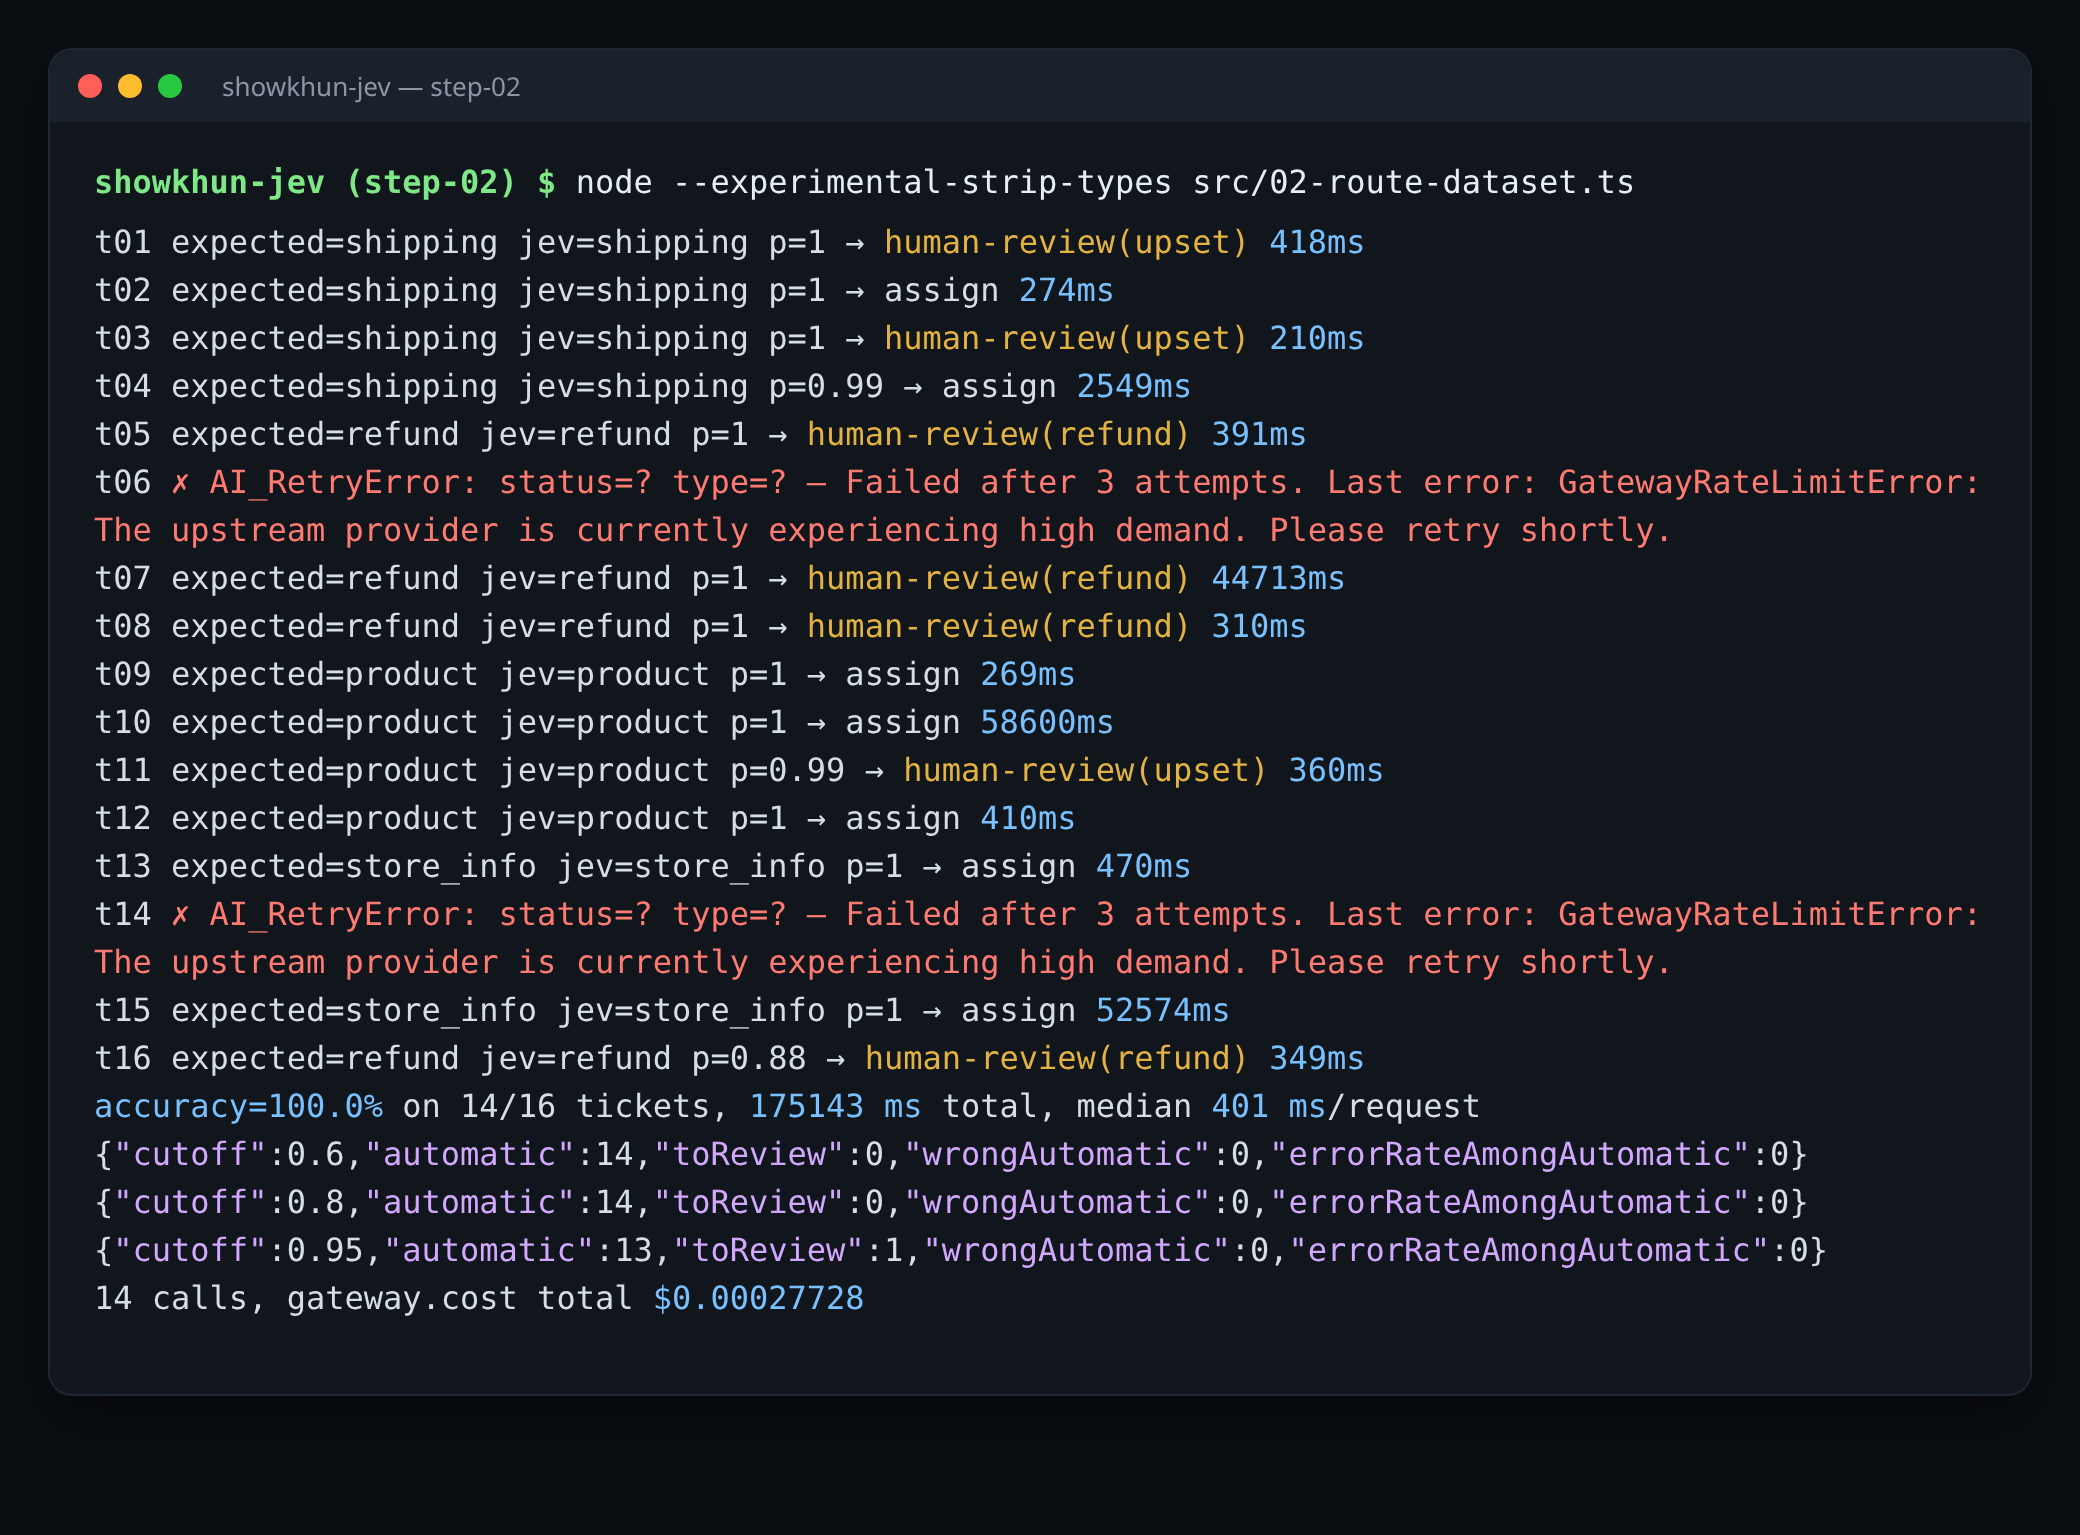The image size is (2080, 1535).
Task: Click the red ✗ error mark on line t06
Action: 181,483
